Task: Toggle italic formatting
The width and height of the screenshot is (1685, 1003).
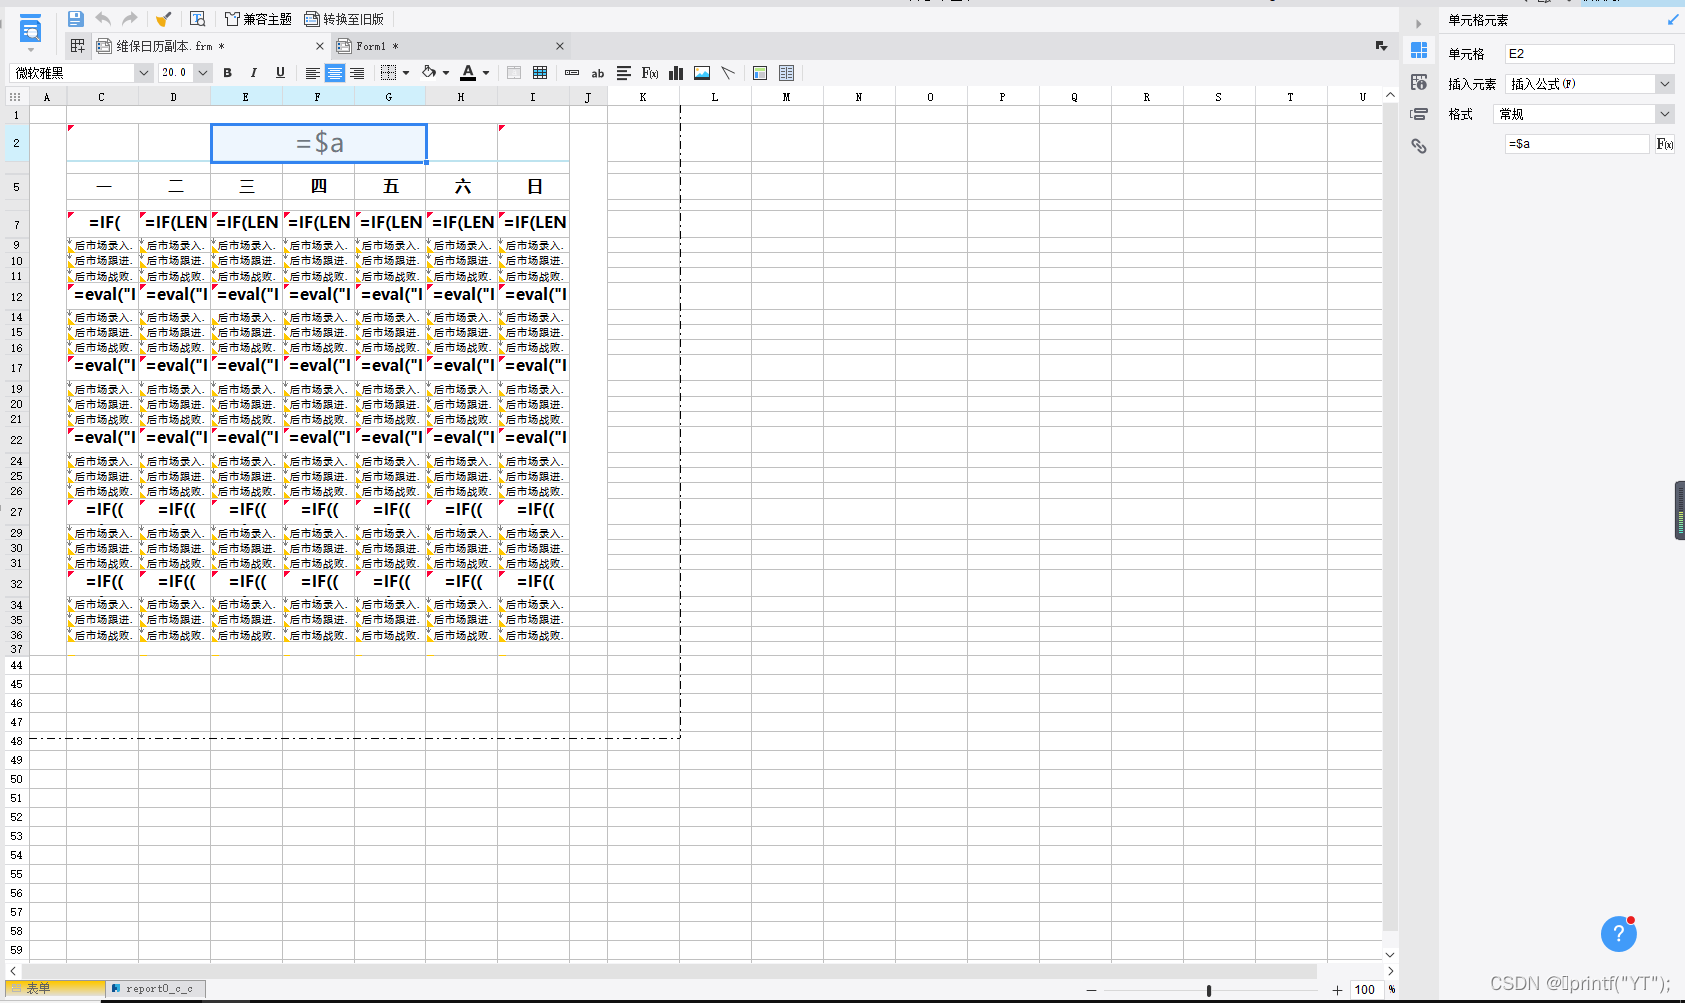Action: [x=254, y=73]
